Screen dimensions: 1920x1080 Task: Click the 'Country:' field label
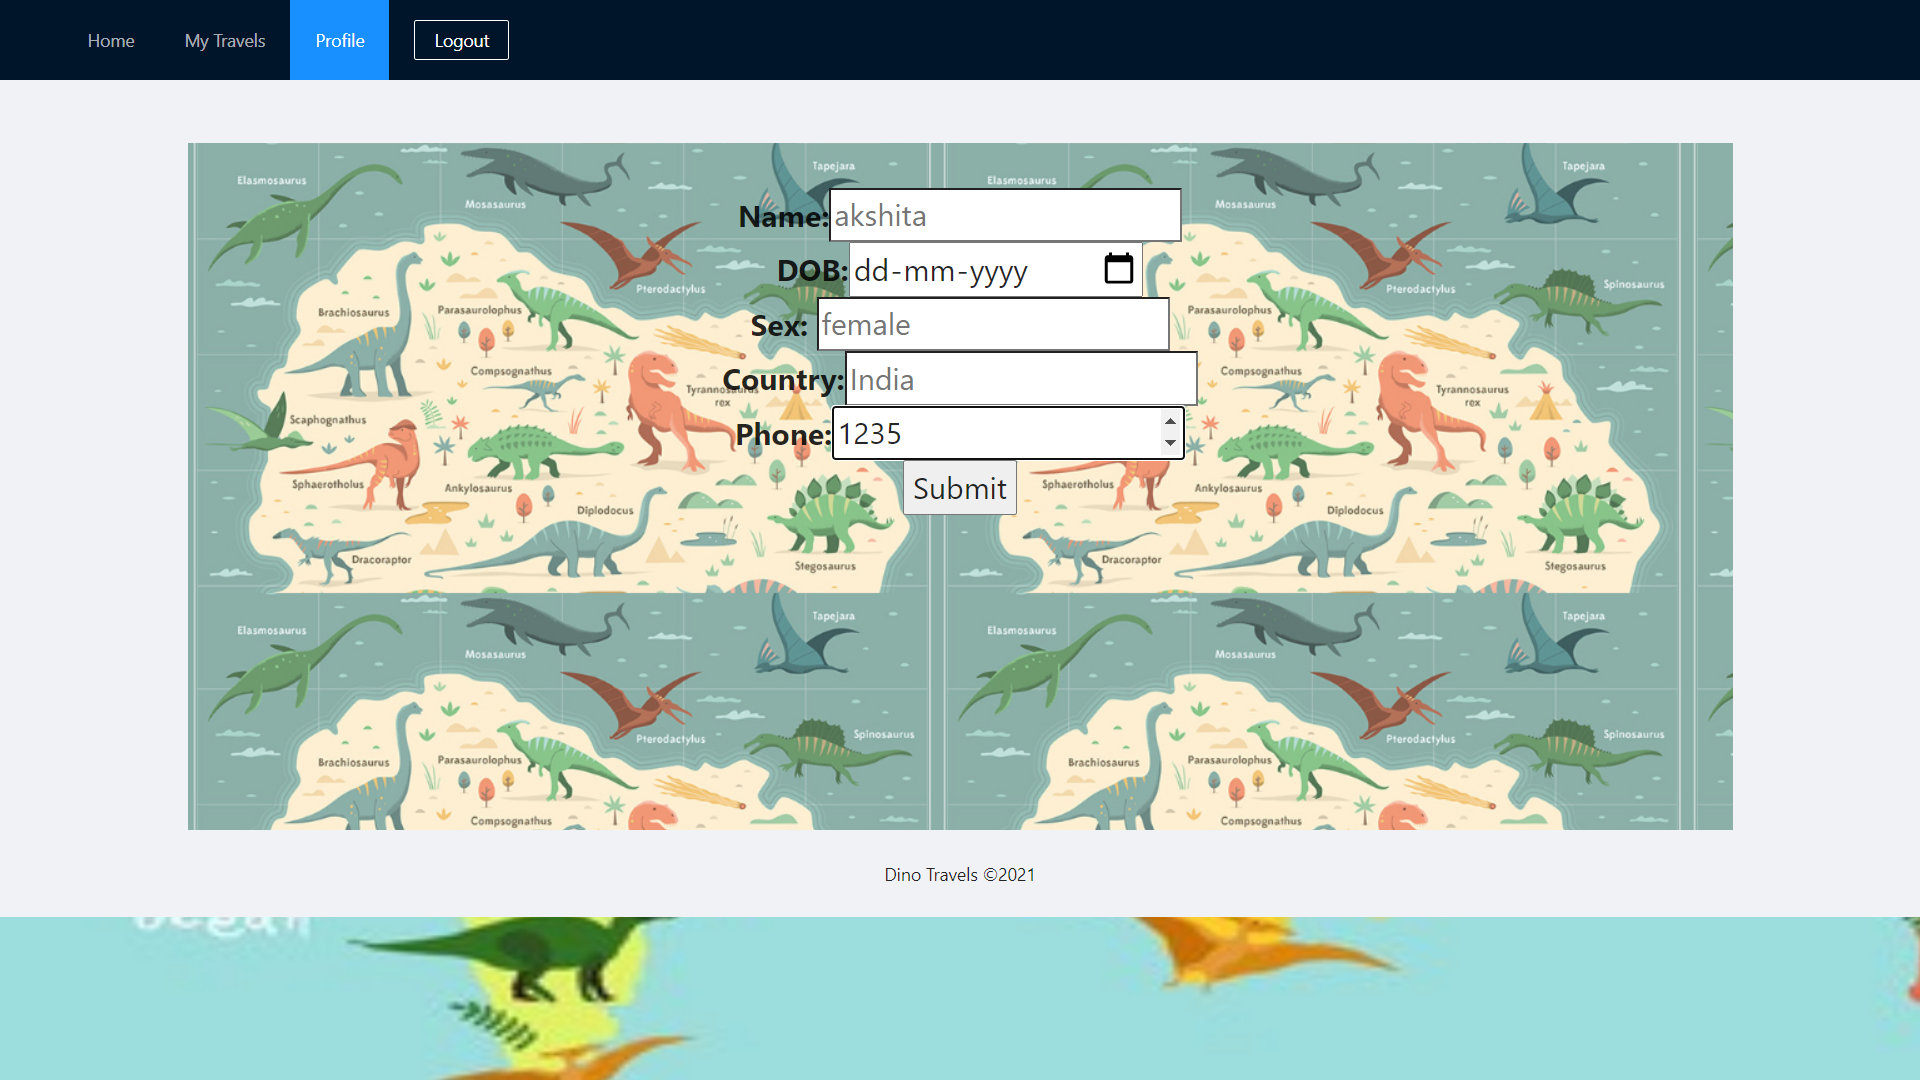coord(783,380)
